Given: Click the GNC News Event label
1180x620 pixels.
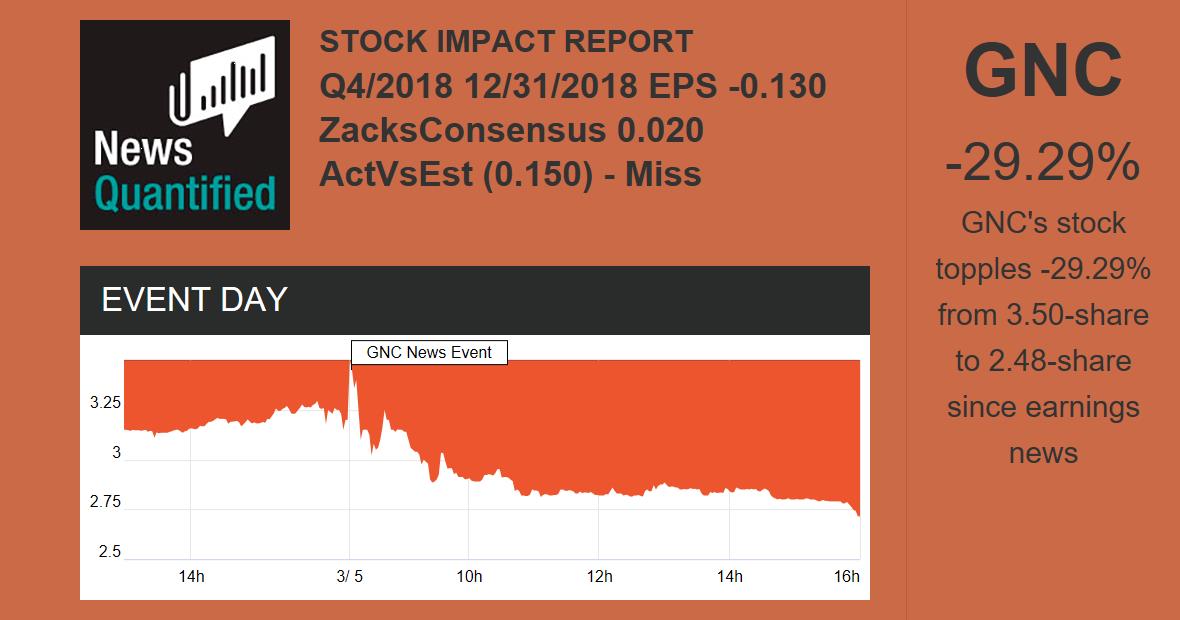Looking at the screenshot, I should (429, 352).
